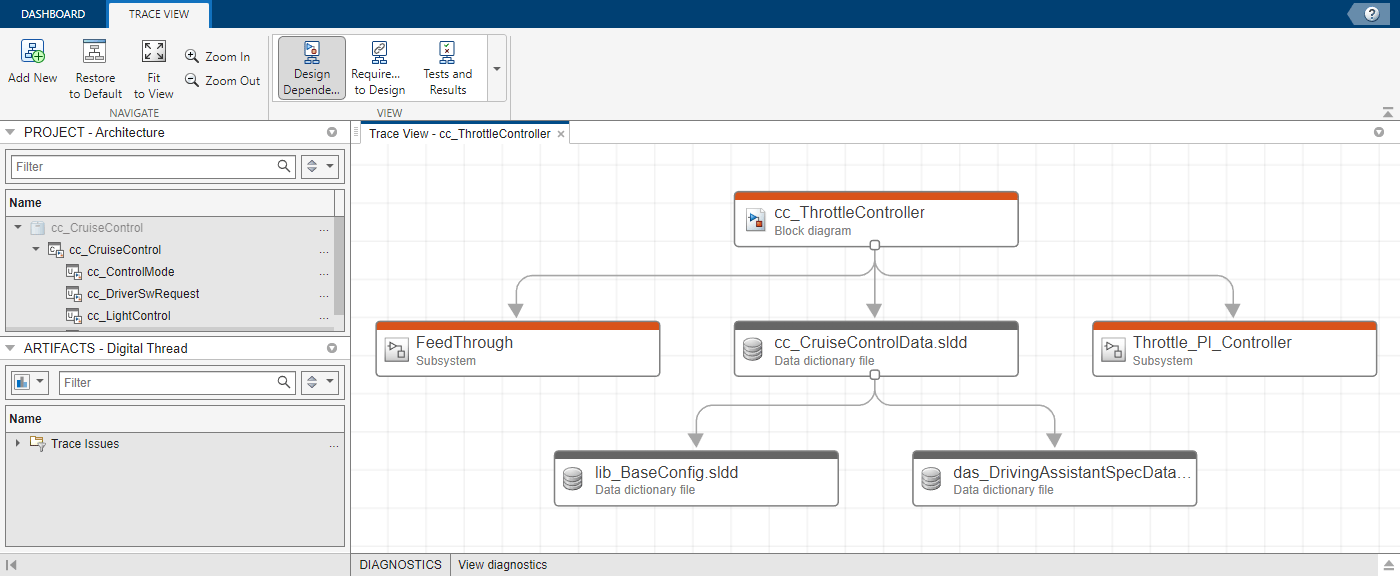Close the Trace View - cc_ThrottleController tab
The width and height of the screenshot is (1400, 576).
(x=561, y=134)
